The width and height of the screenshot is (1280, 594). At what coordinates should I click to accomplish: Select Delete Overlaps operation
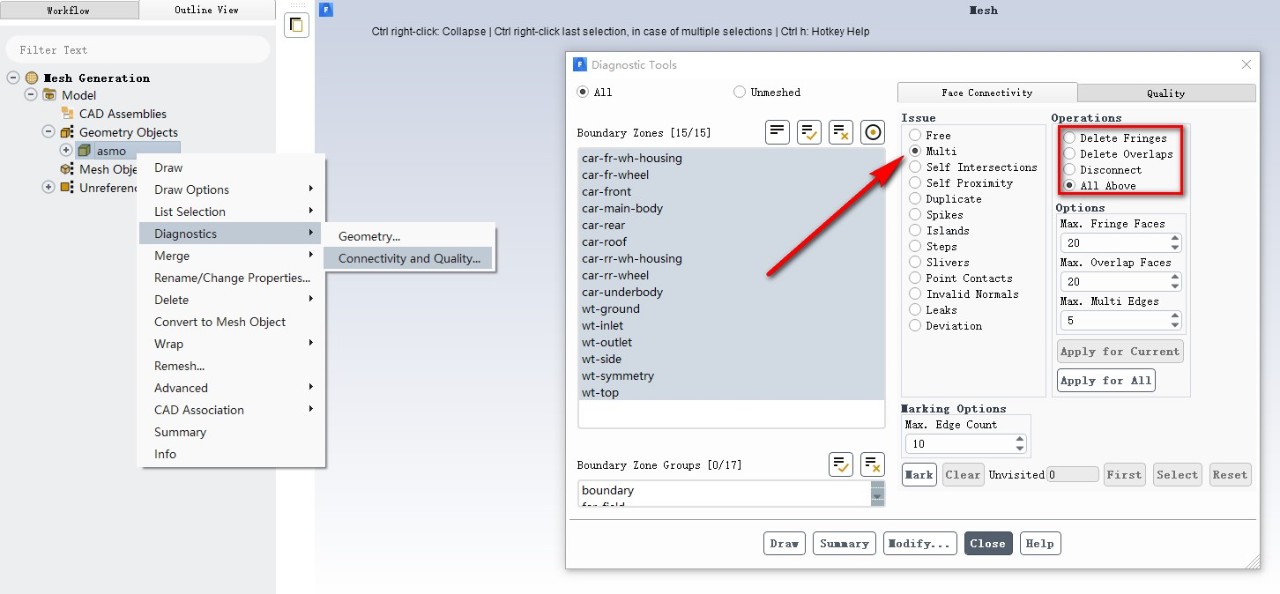click(x=1071, y=154)
